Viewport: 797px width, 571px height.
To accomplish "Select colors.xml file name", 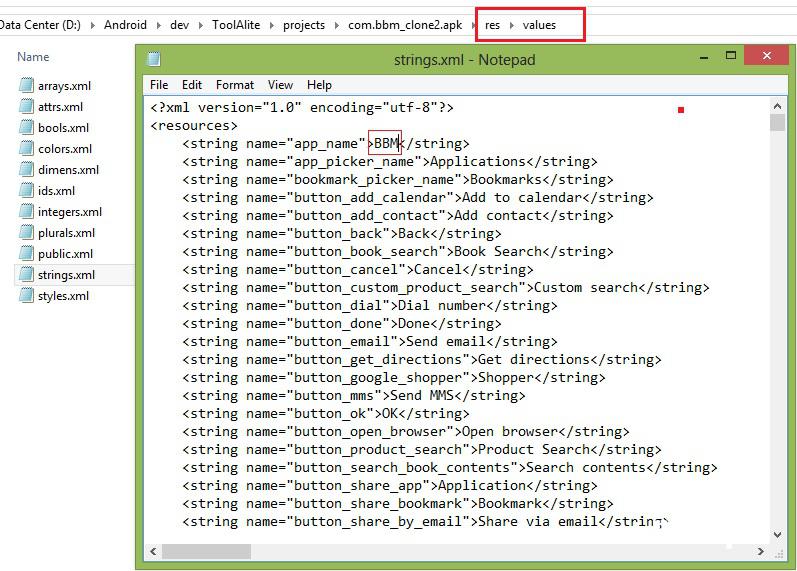I will coord(65,149).
